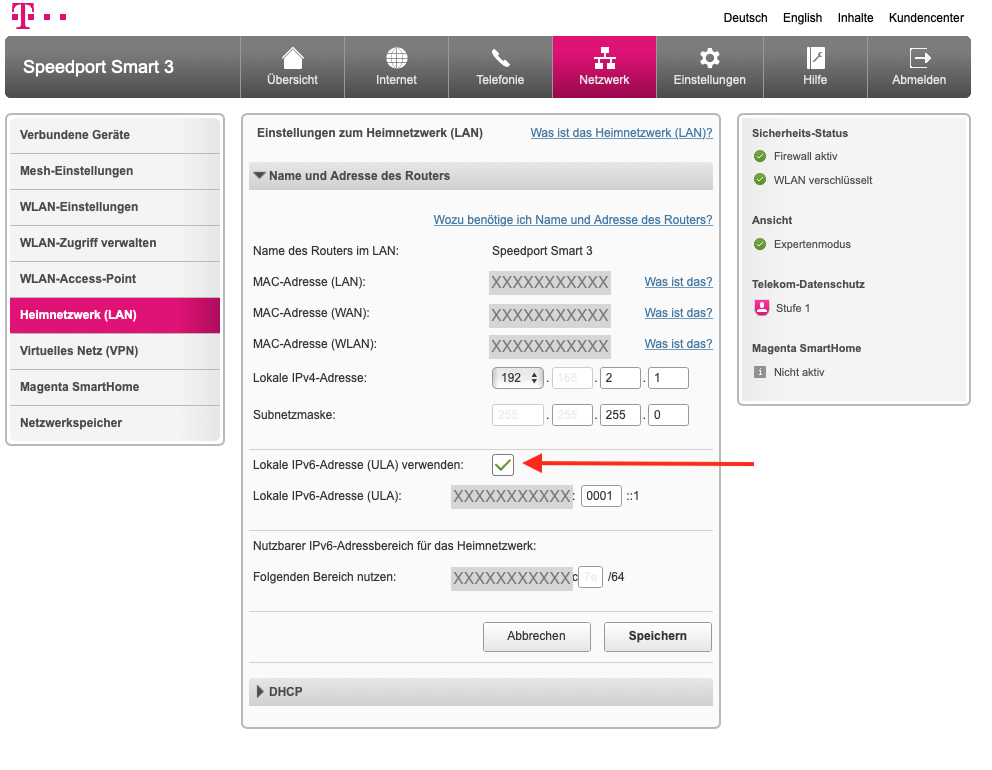Open the first IPv4 octet dropdown showing 192
Screen dimensions: 992x770
[518, 378]
